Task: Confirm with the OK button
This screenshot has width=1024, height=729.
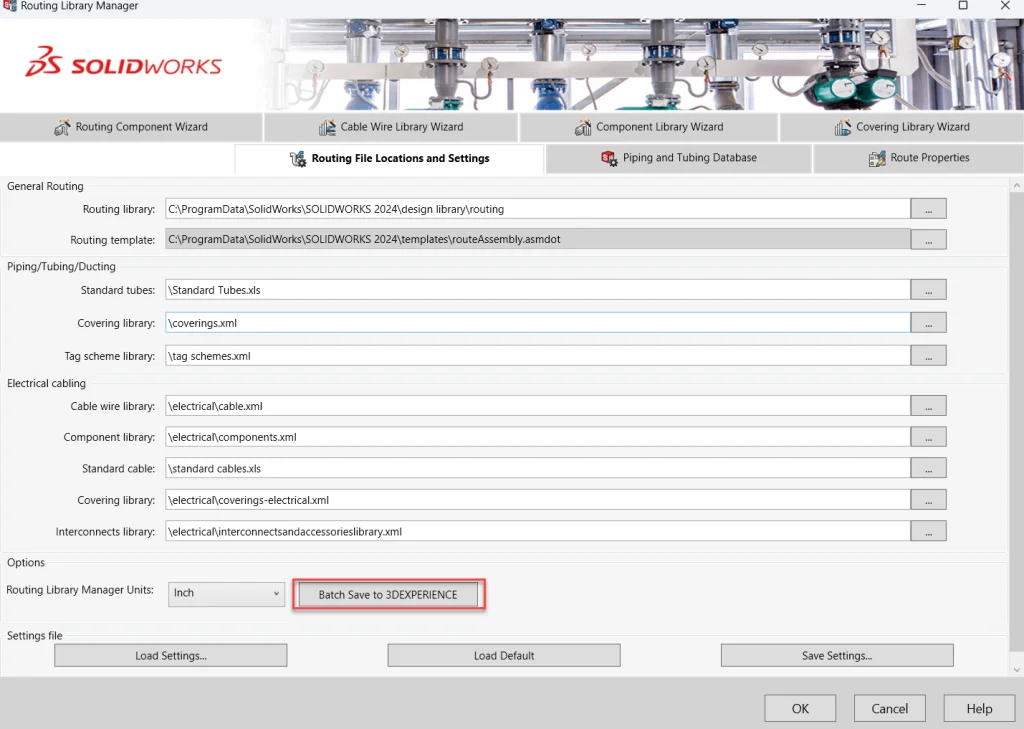Action: tap(800, 709)
